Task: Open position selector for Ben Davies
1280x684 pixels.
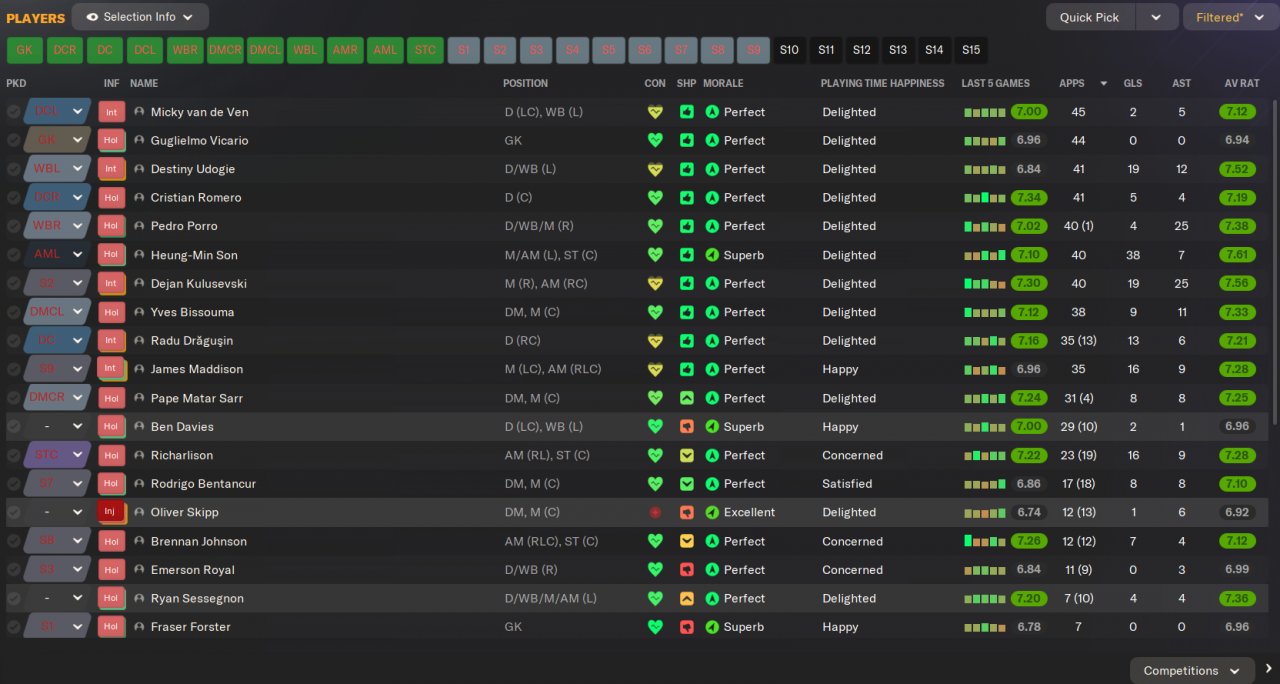Action: (x=58, y=426)
